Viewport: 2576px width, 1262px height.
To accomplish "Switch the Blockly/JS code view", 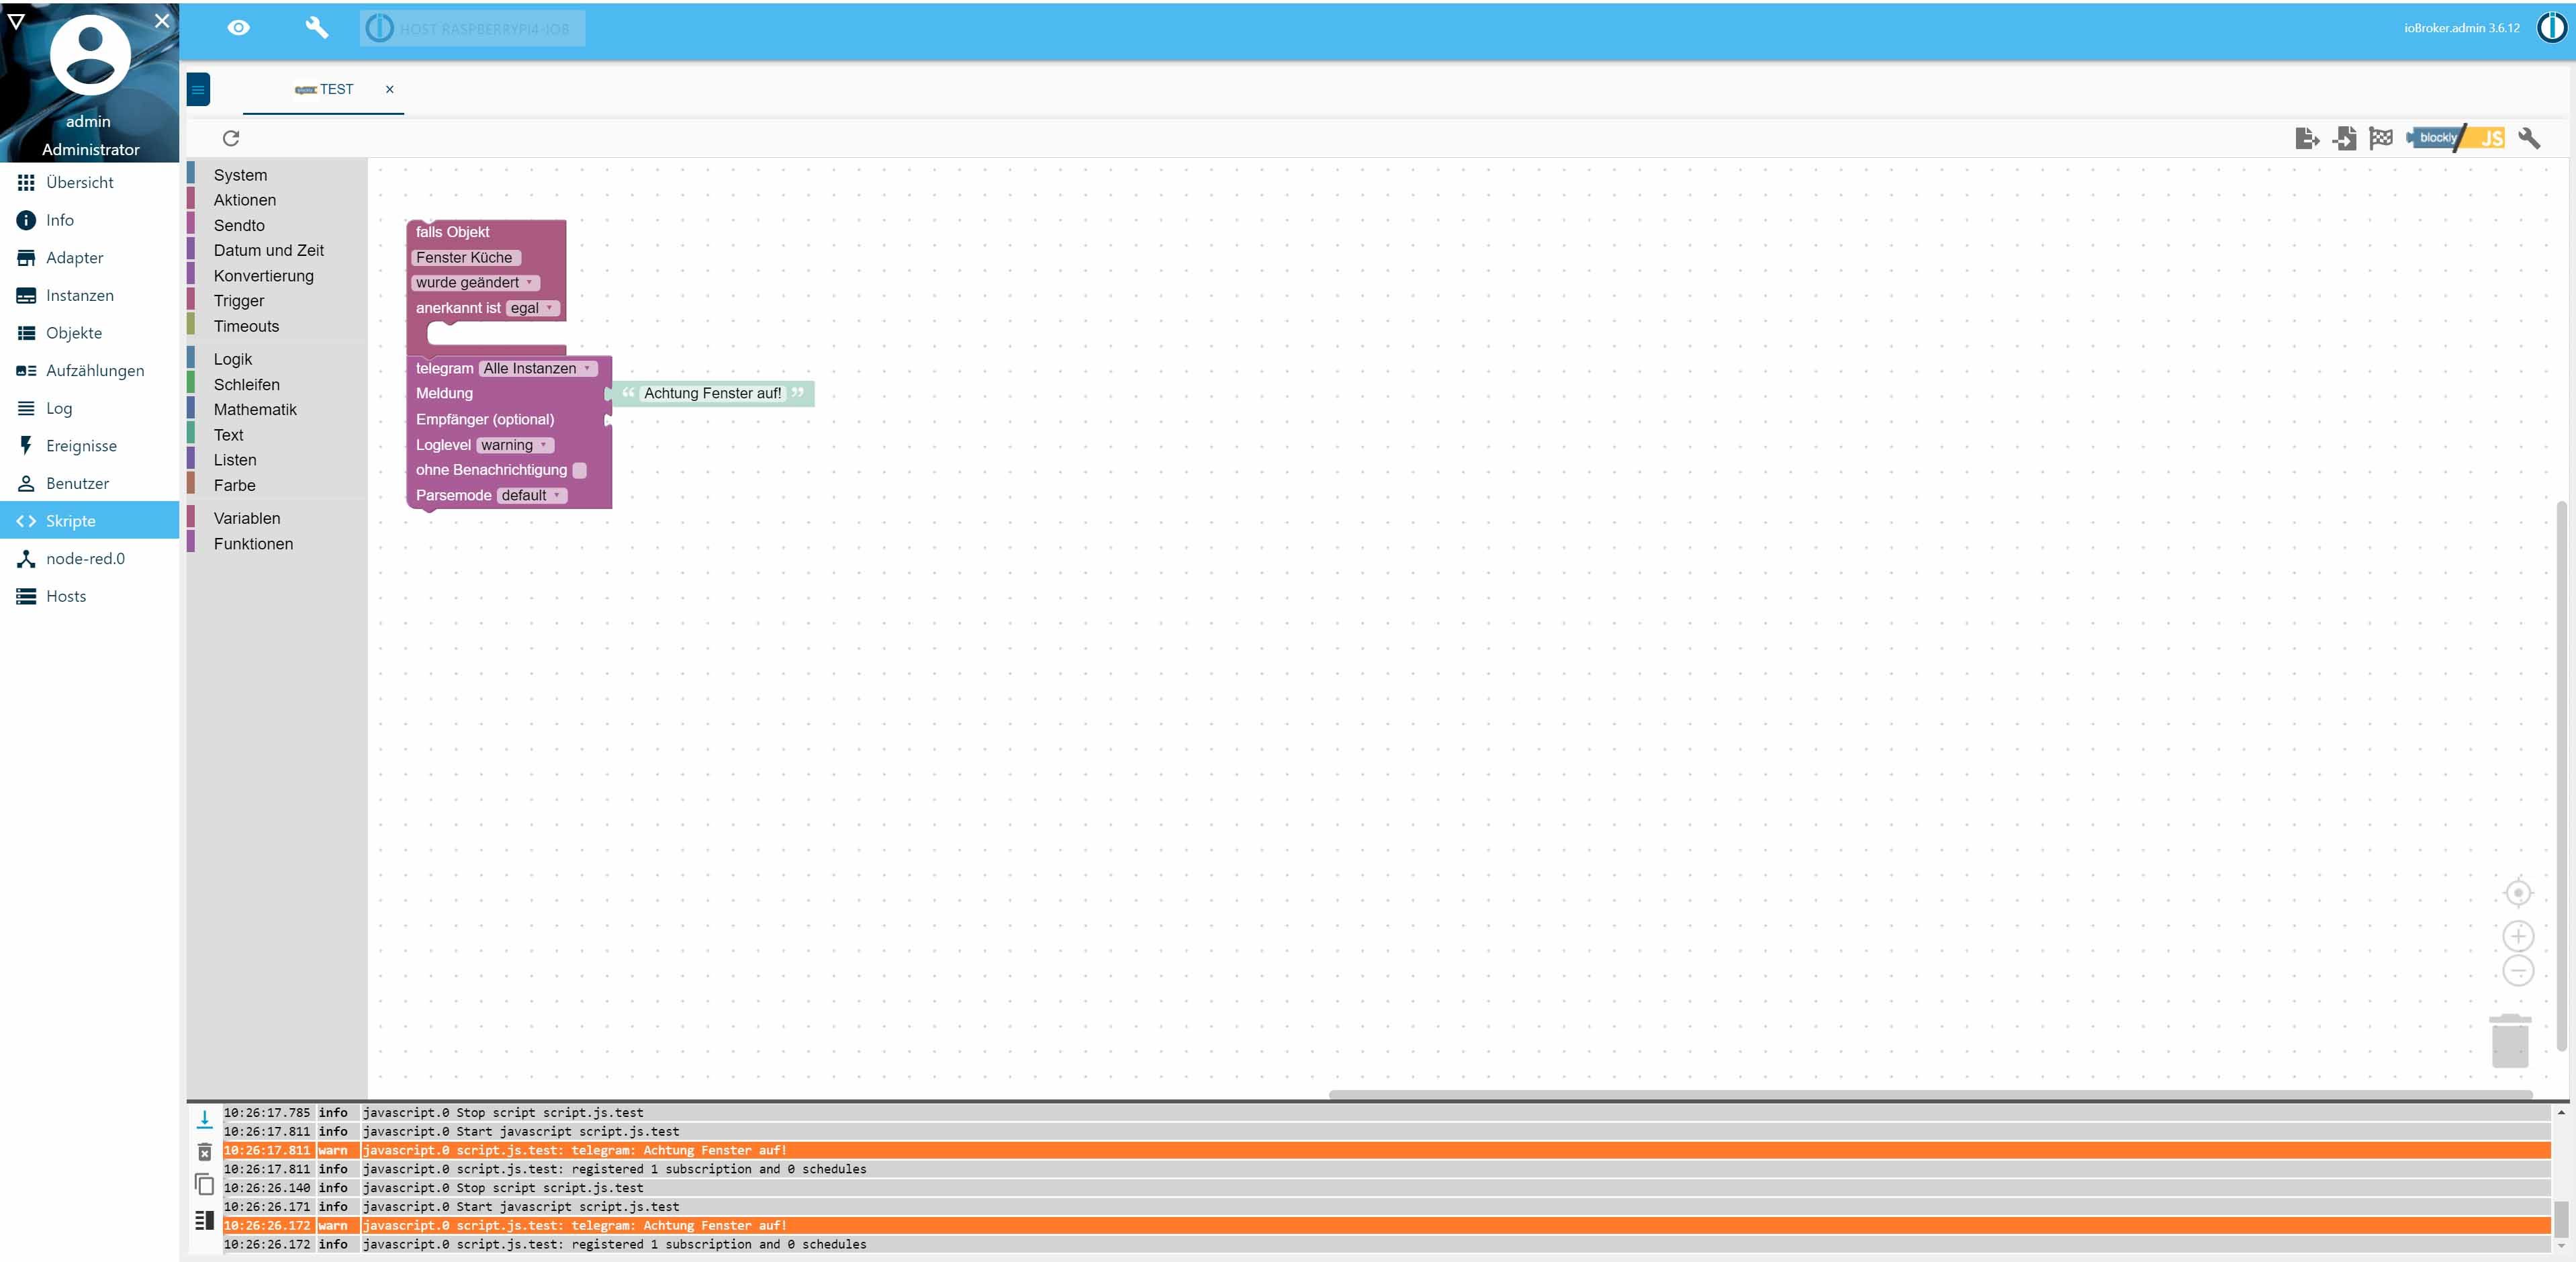I will tap(2455, 138).
